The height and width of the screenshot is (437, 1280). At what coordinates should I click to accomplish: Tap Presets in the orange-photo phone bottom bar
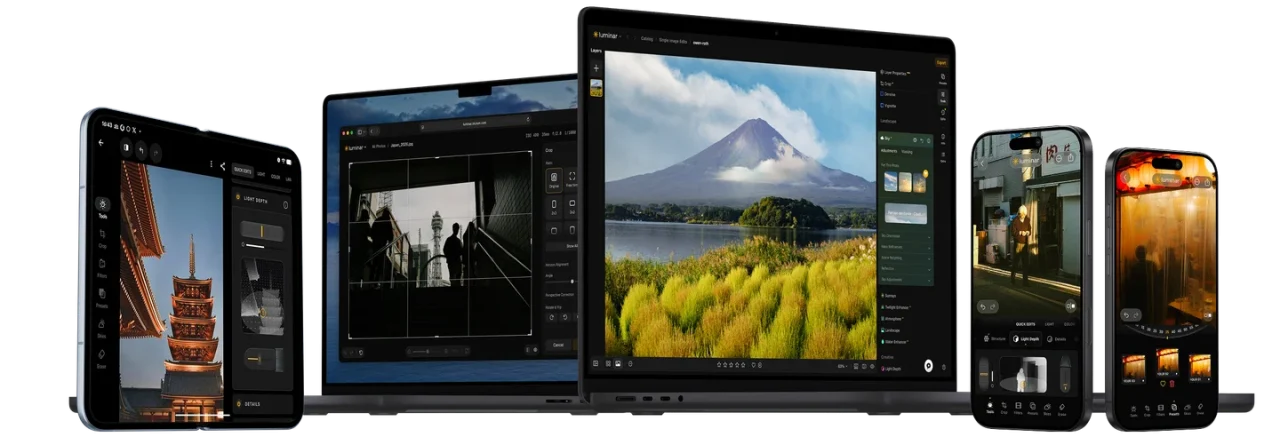(x=1174, y=409)
